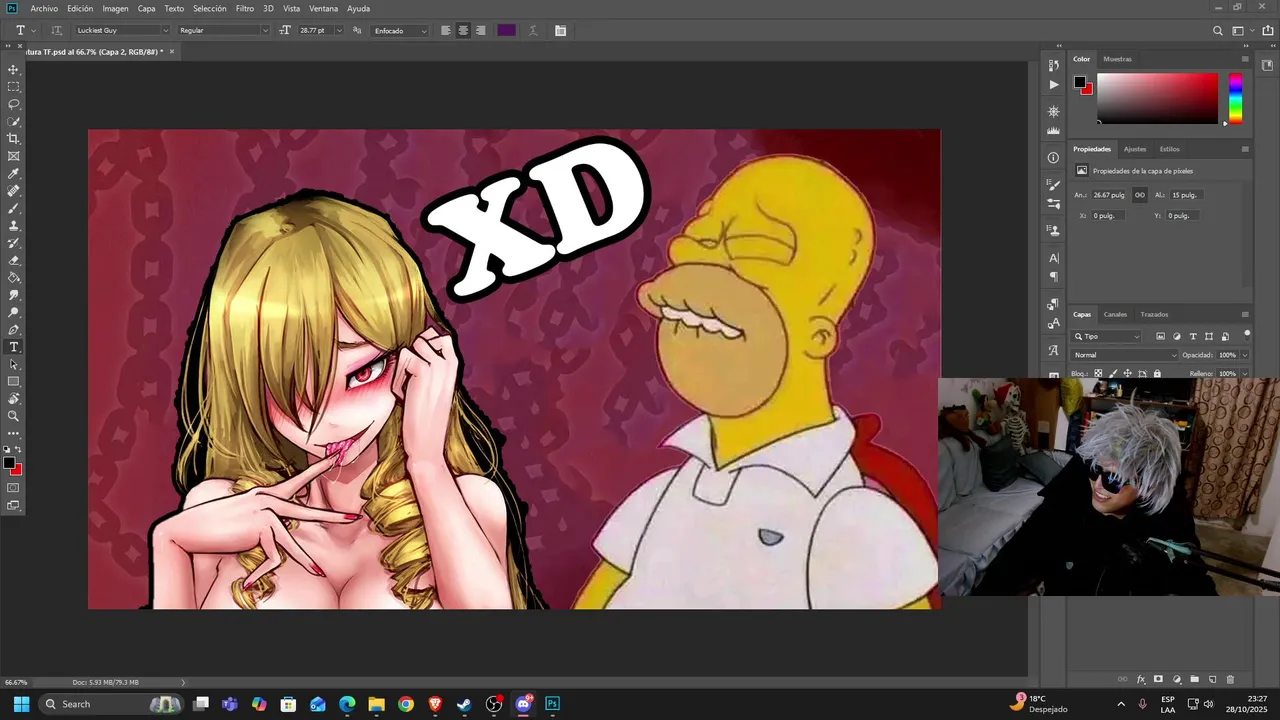Open the Ventana menu
The width and height of the screenshot is (1280, 720).
coord(323,8)
